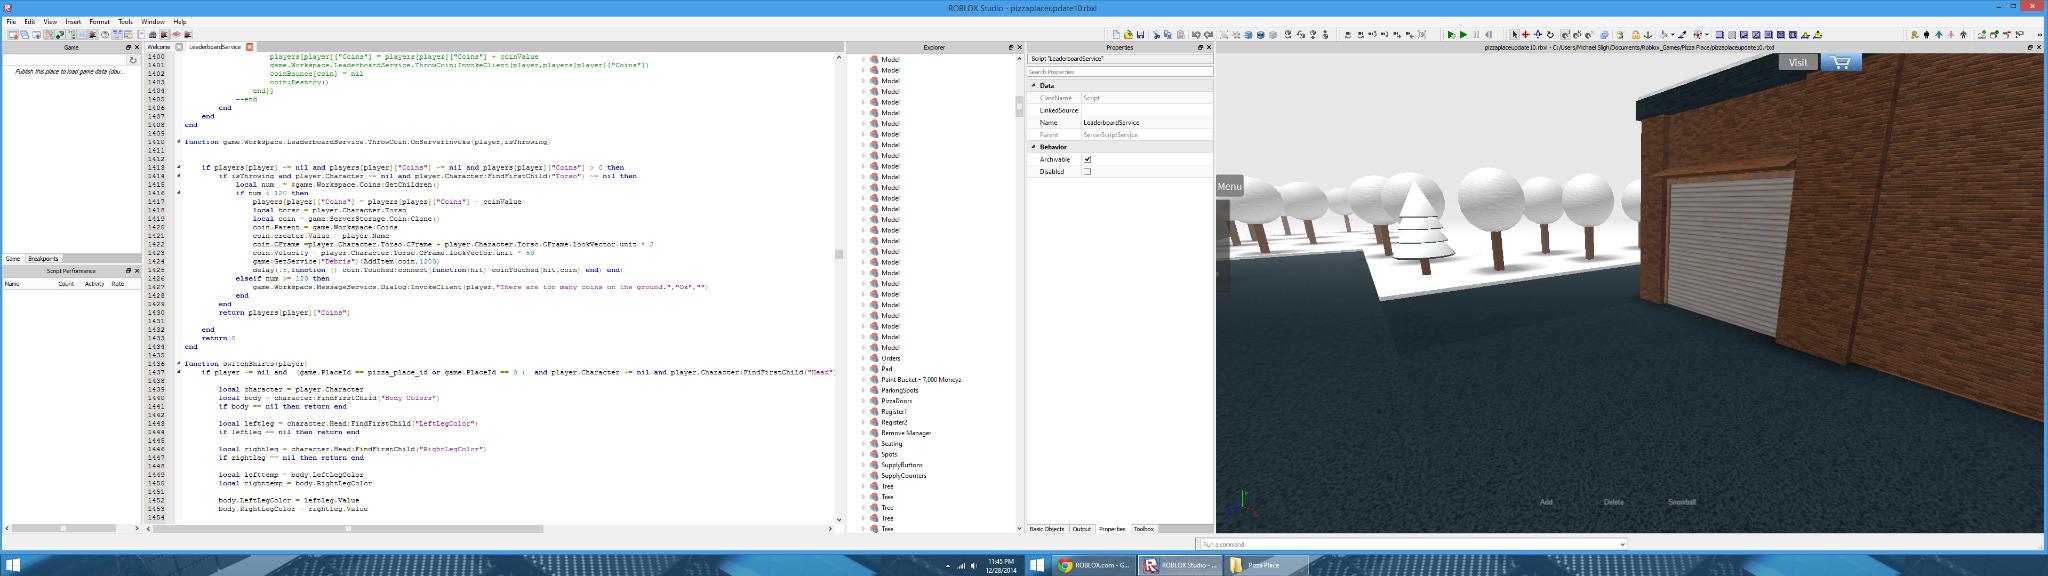Select the Scale tool icon
The width and height of the screenshot is (2048, 576).
click(1538, 34)
